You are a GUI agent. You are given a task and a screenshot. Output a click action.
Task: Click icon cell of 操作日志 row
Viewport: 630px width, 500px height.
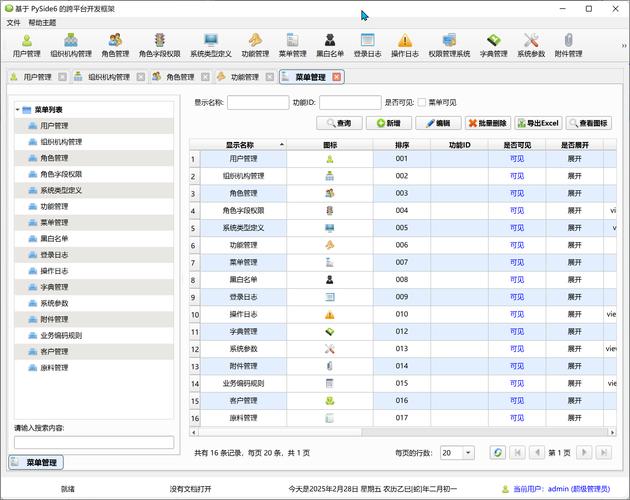[329, 314]
